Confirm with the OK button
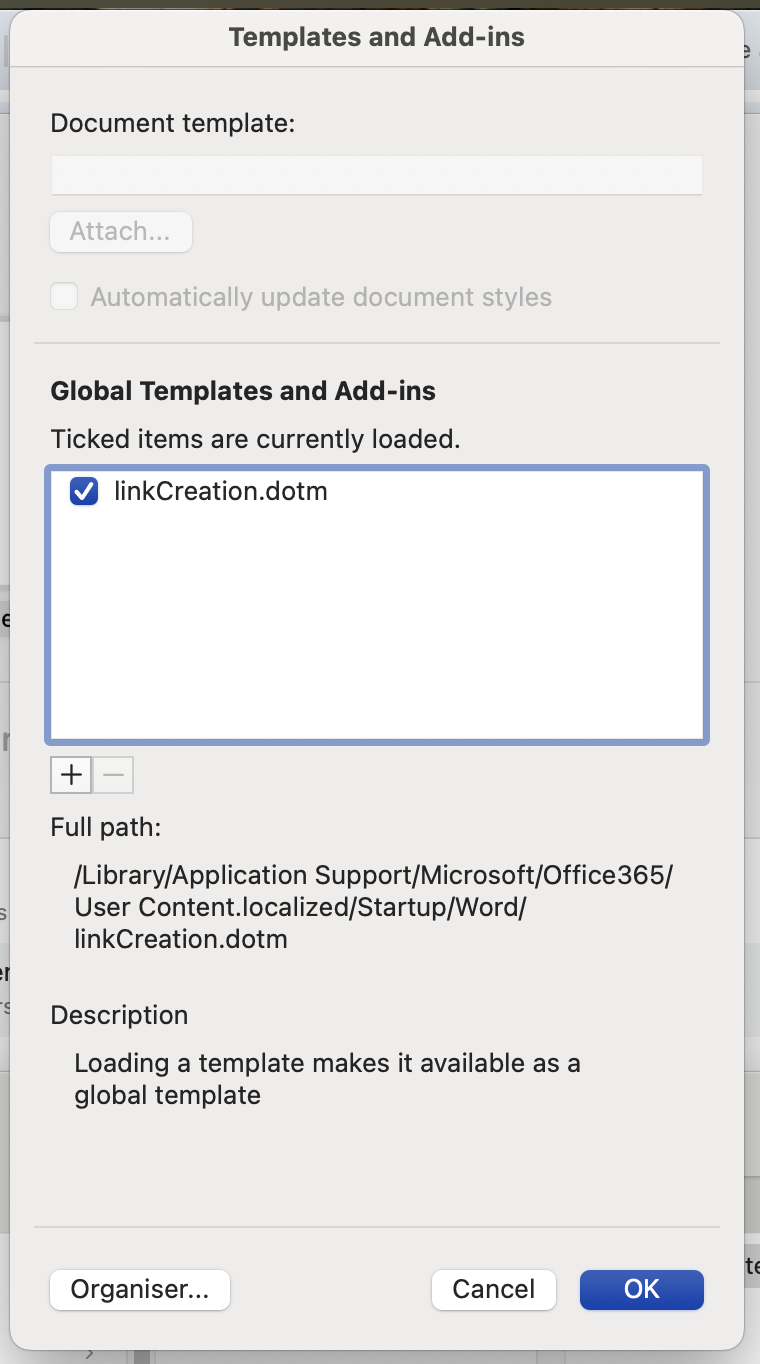Viewport: 760px width, 1364px height. [x=641, y=1290]
